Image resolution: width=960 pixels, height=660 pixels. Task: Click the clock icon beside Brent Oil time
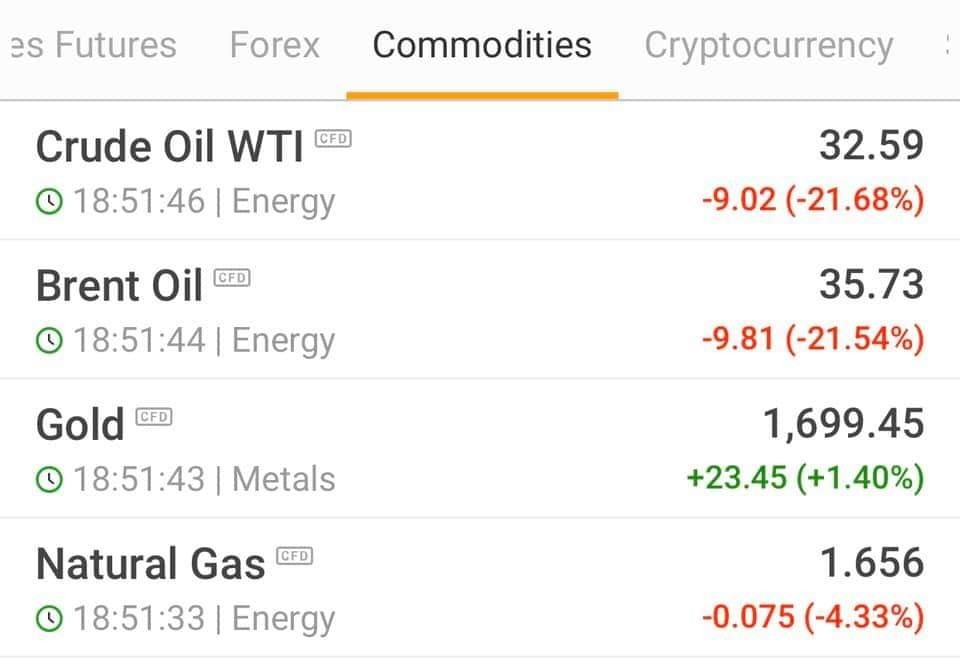pos(50,340)
